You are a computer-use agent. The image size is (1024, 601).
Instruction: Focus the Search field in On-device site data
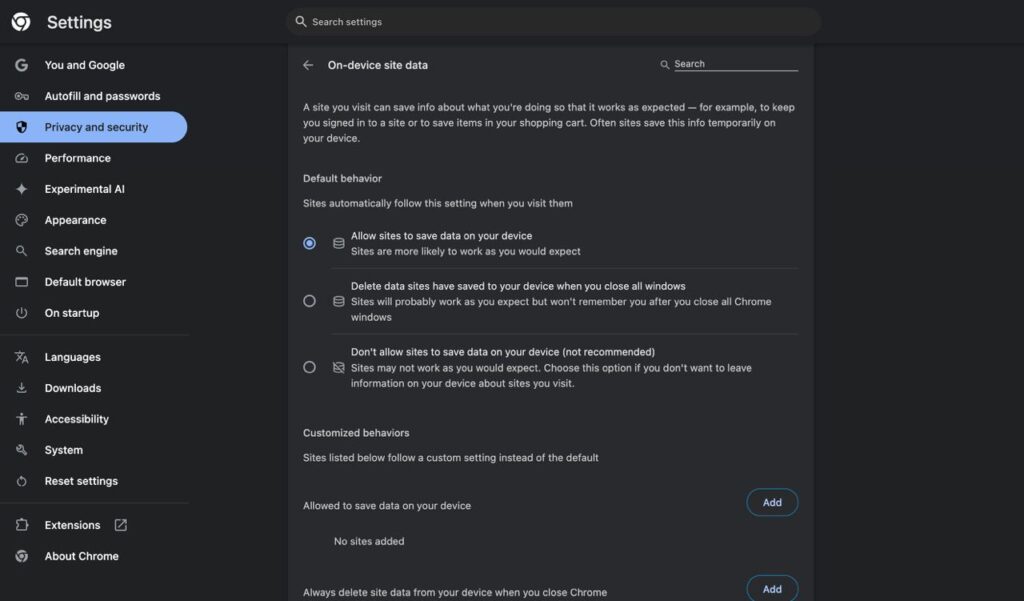735,64
